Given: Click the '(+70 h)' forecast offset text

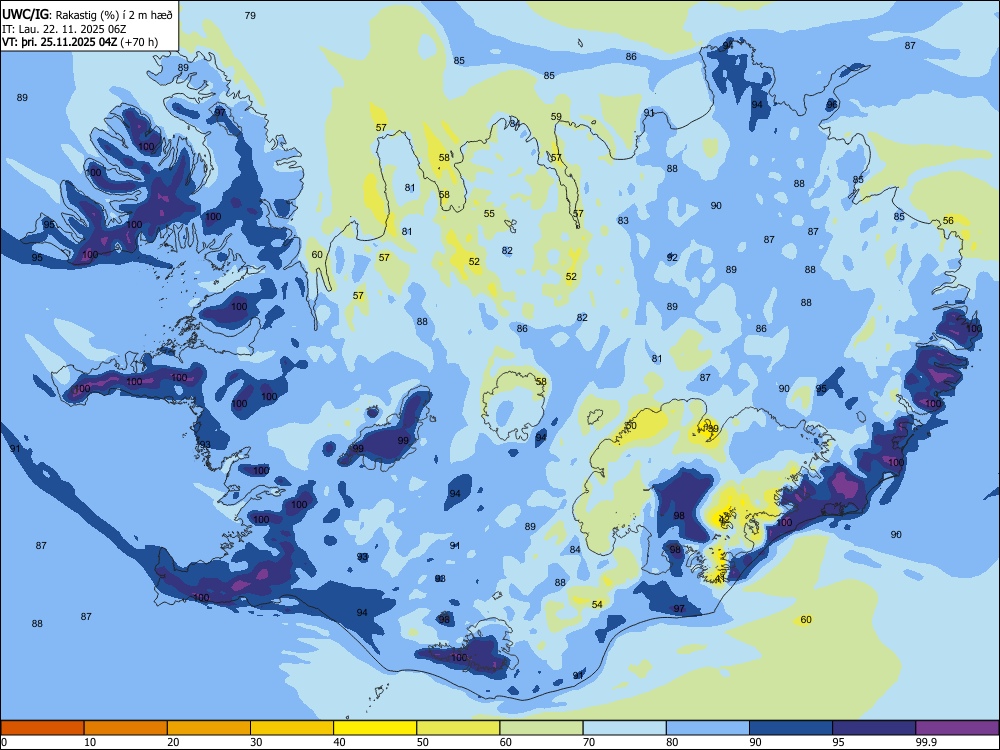Looking at the screenshot, I should click(139, 42).
